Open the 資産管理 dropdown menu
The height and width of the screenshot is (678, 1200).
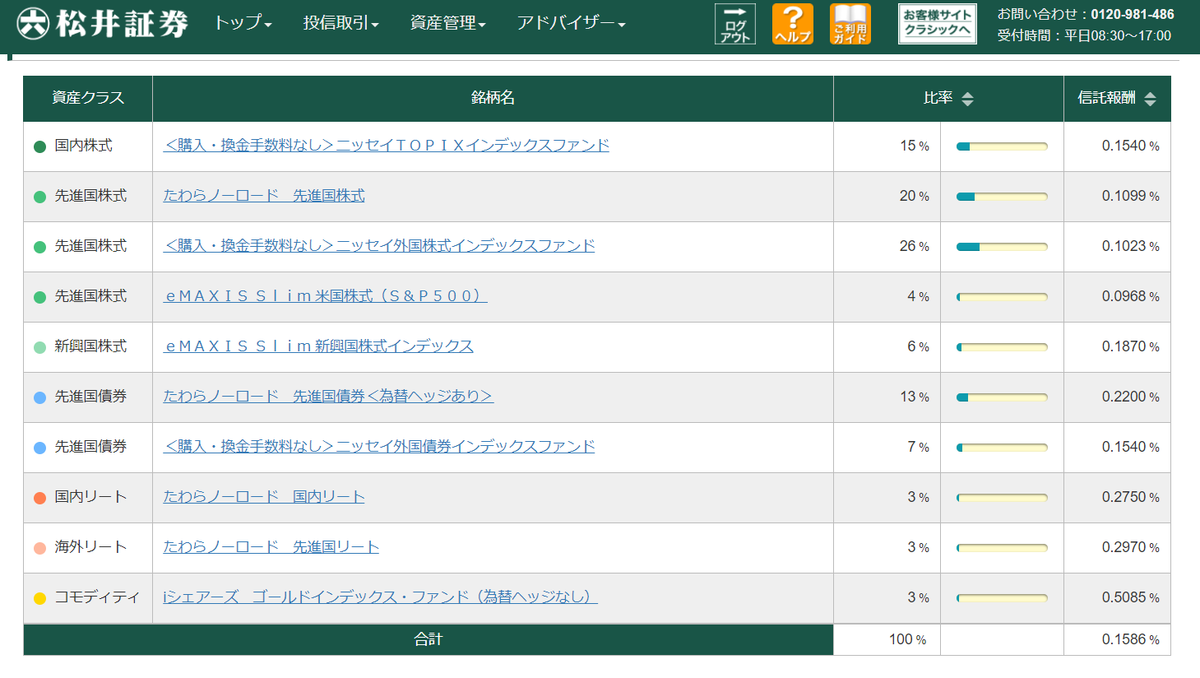[x=448, y=23]
